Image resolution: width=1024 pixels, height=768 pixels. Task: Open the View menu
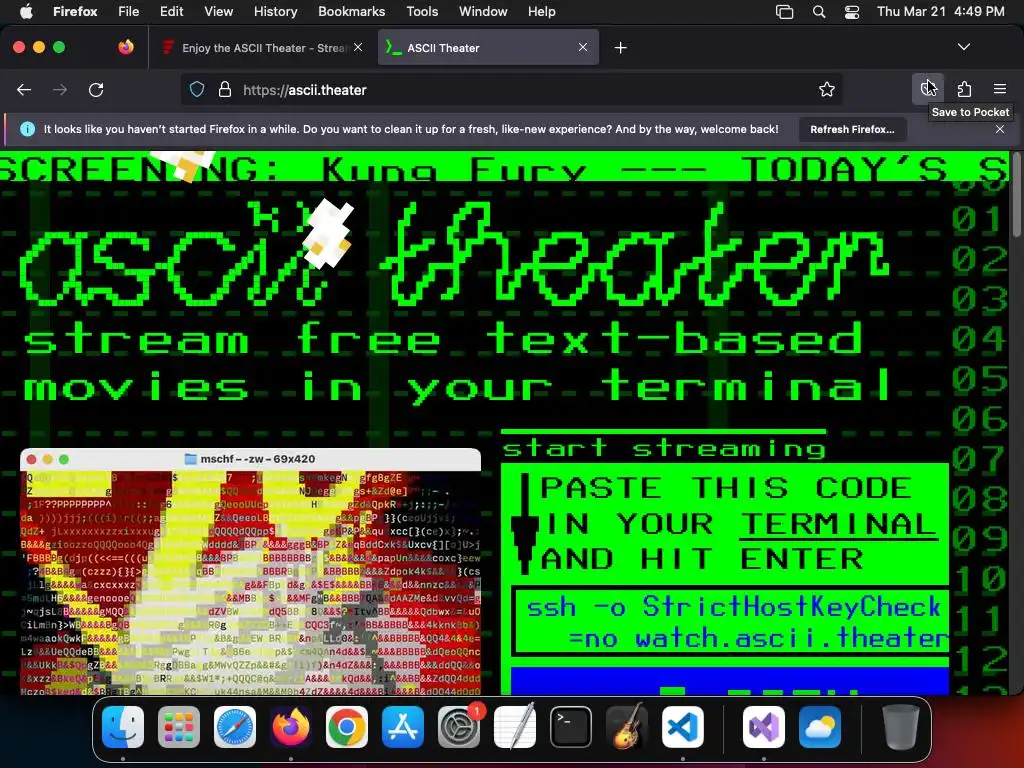click(x=218, y=11)
